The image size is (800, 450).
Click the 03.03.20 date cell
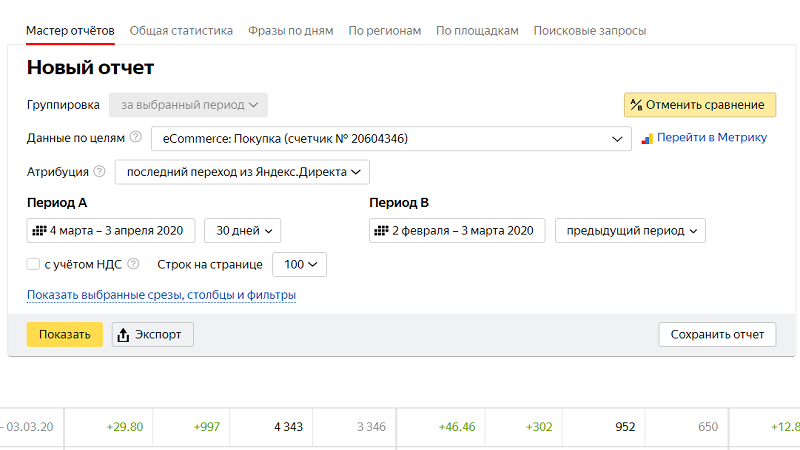click(x=30, y=427)
